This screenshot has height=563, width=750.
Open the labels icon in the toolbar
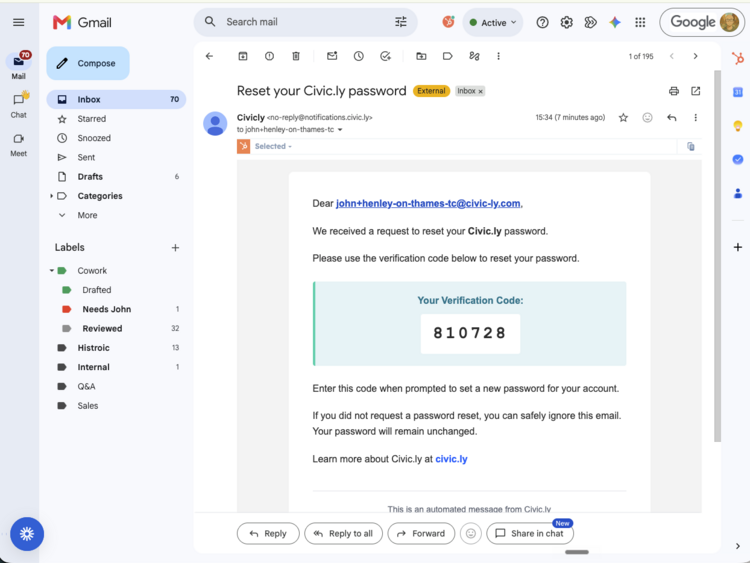pos(447,56)
